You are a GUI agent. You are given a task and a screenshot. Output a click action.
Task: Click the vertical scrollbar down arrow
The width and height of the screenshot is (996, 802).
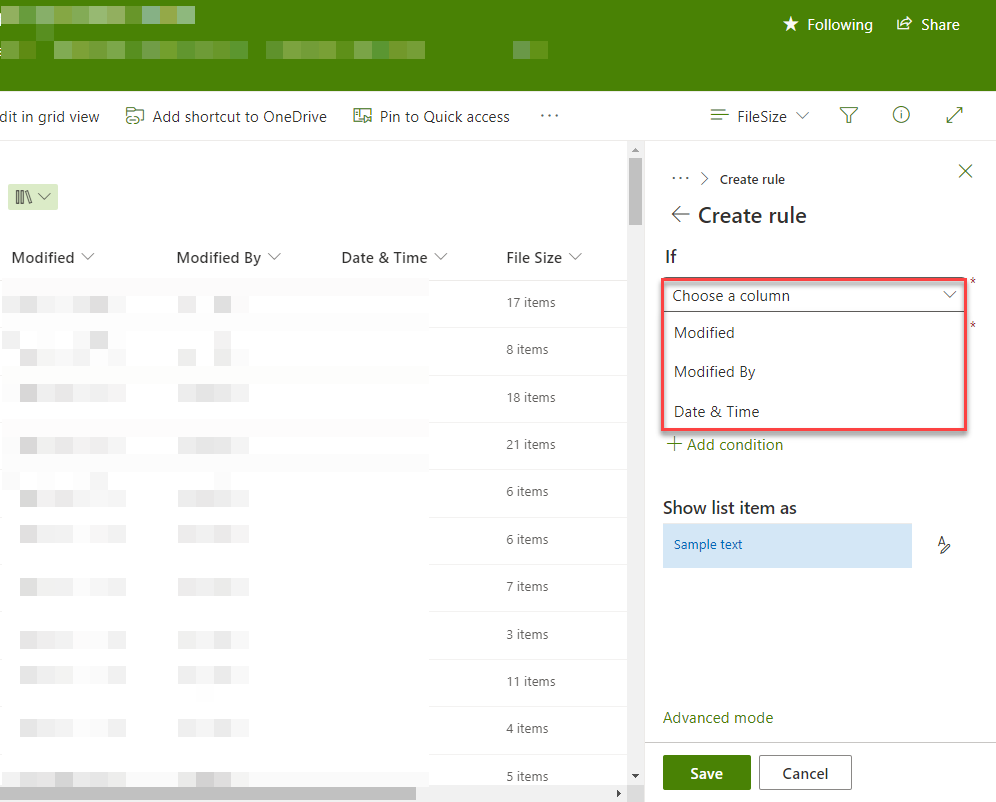(635, 776)
